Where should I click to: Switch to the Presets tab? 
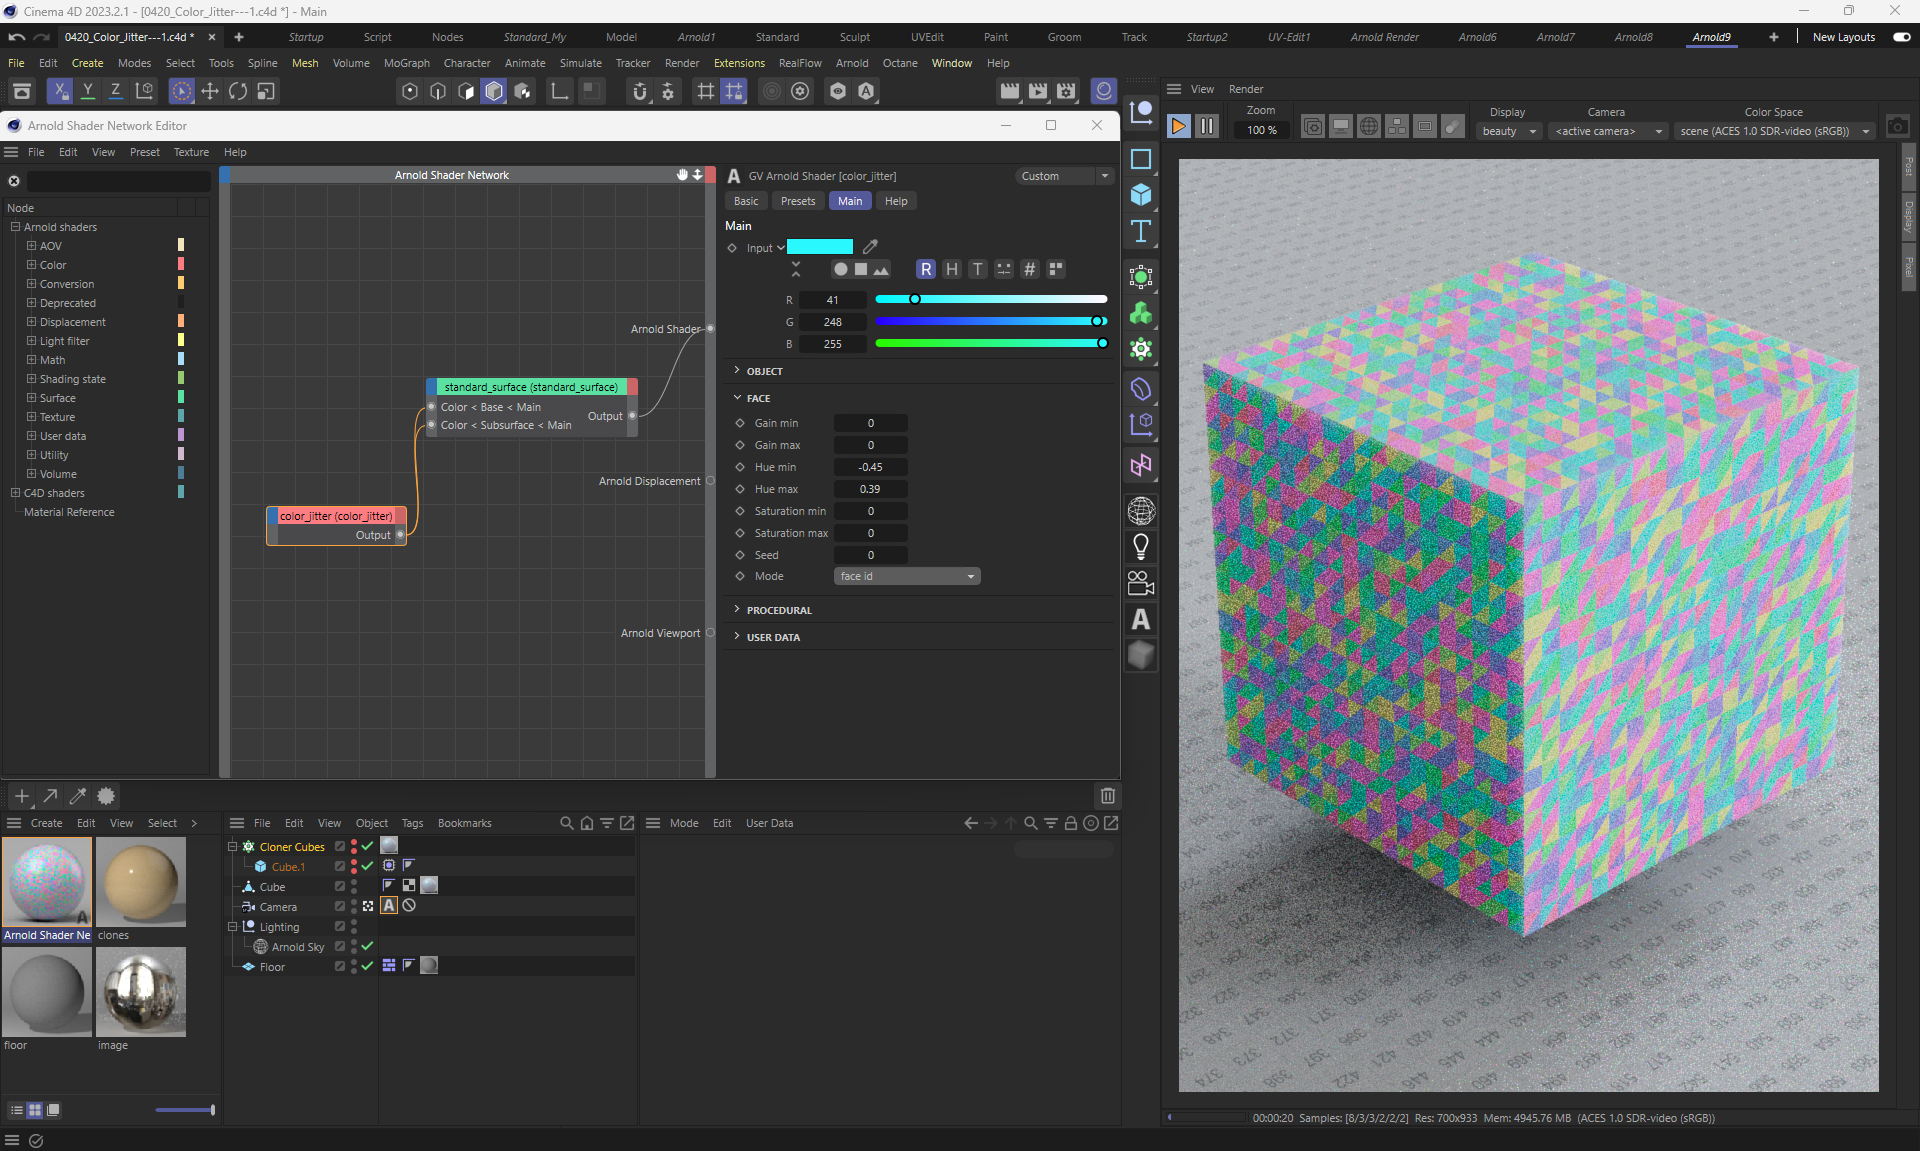797,201
